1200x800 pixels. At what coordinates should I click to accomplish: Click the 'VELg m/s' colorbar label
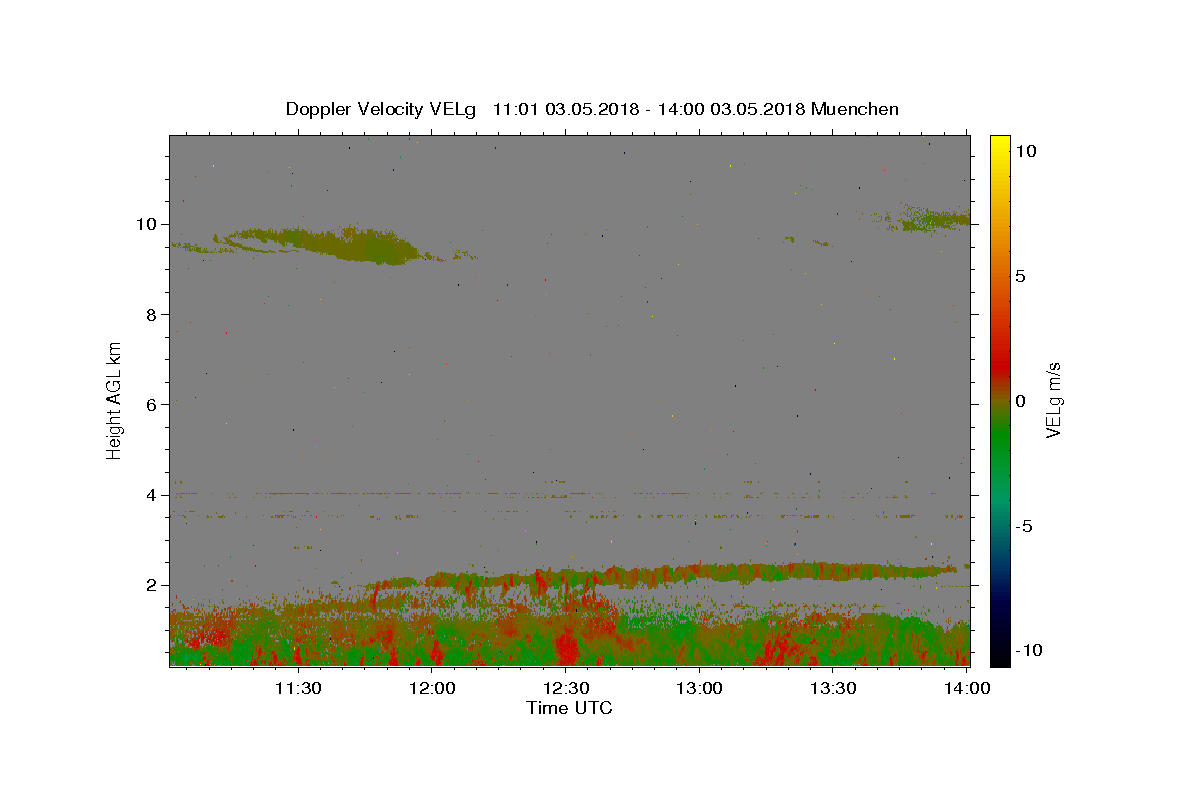(x=1053, y=400)
